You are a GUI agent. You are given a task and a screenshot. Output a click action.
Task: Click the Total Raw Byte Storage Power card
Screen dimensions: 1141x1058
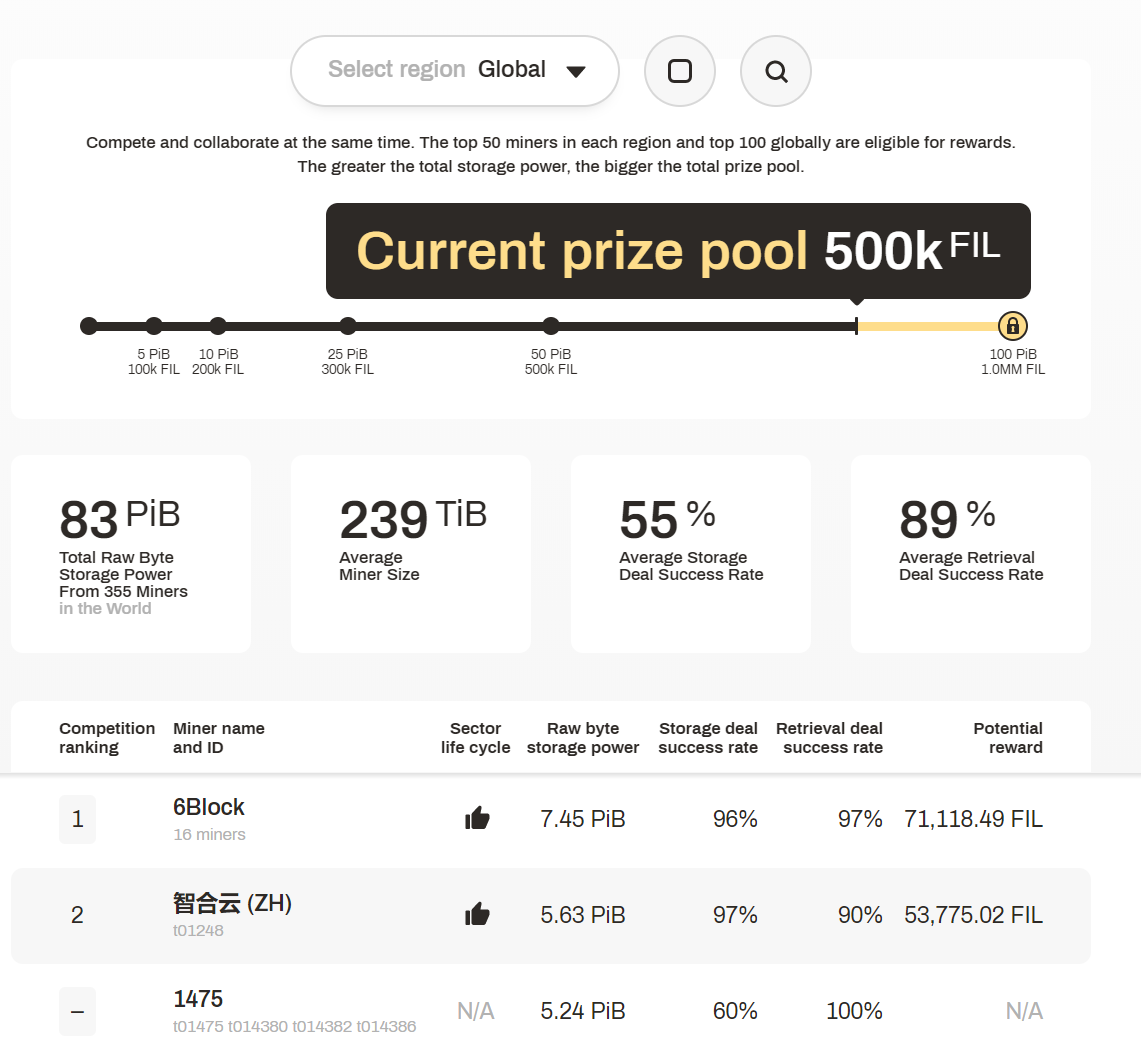(131, 554)
